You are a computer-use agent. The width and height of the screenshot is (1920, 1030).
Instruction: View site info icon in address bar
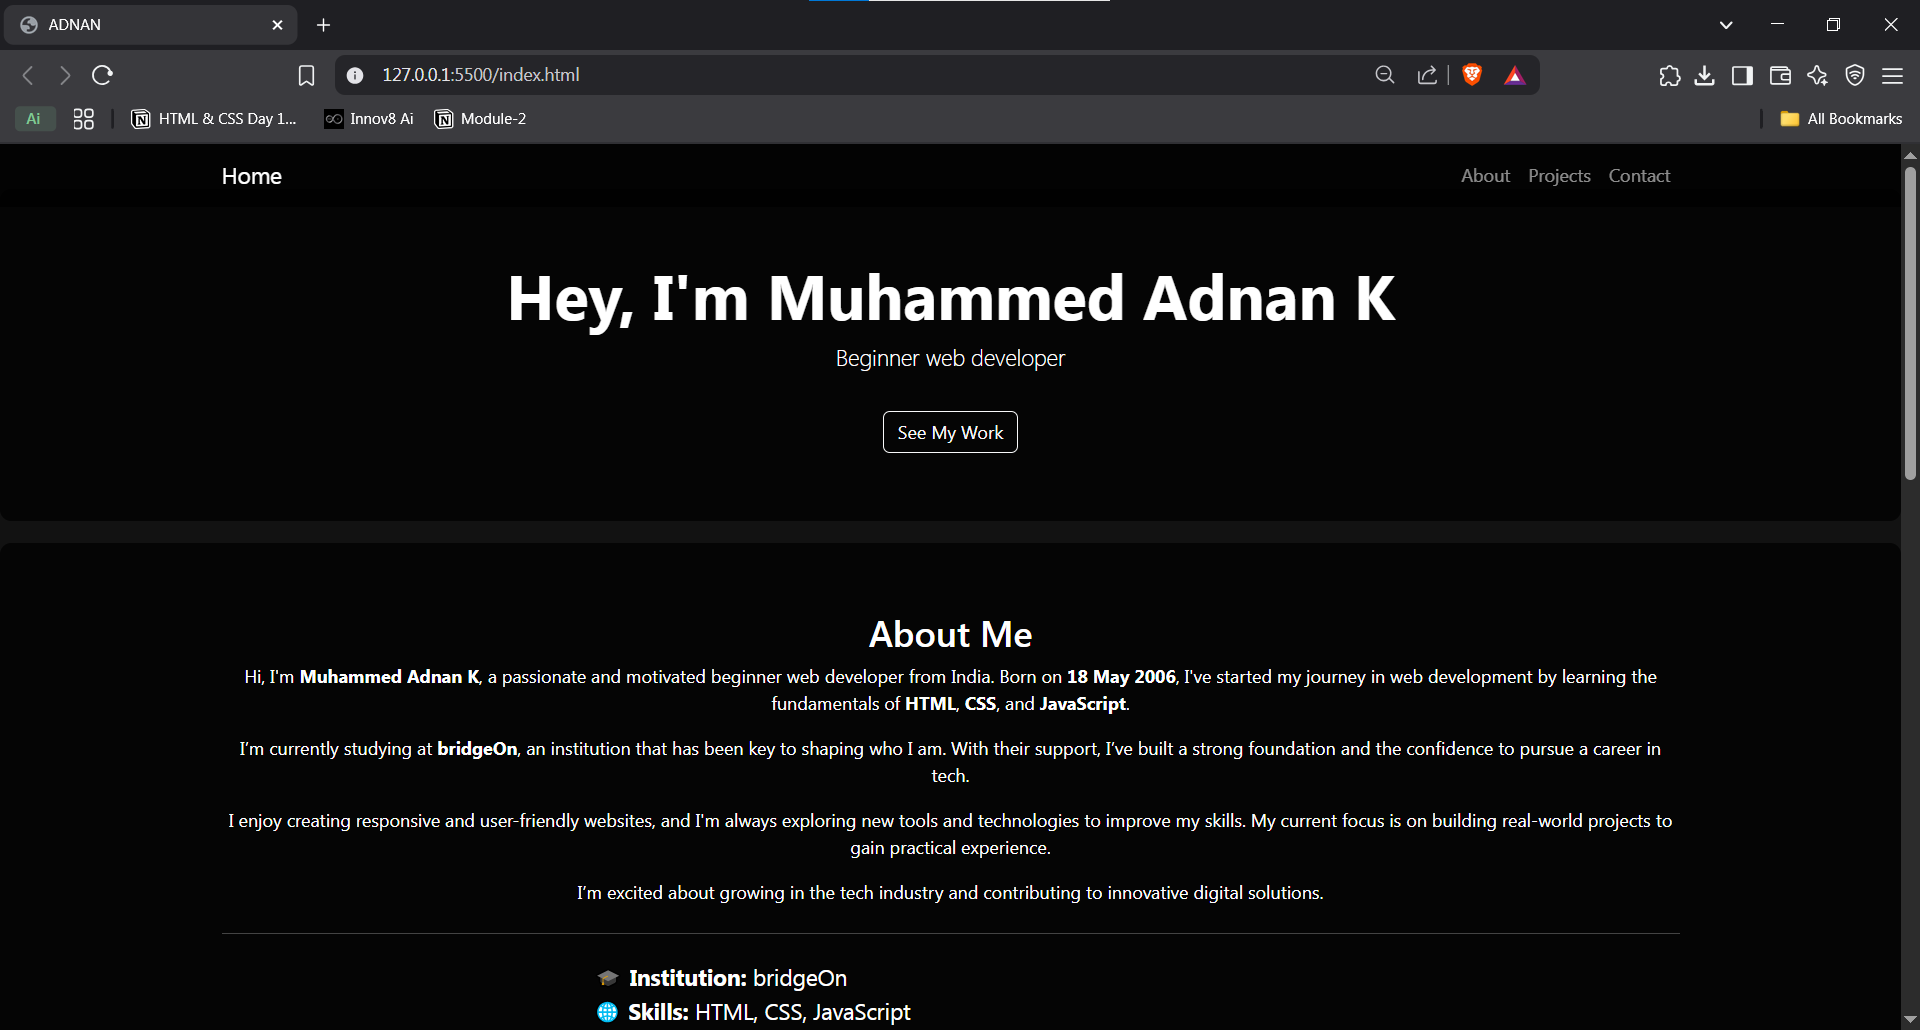click(355, 75)
